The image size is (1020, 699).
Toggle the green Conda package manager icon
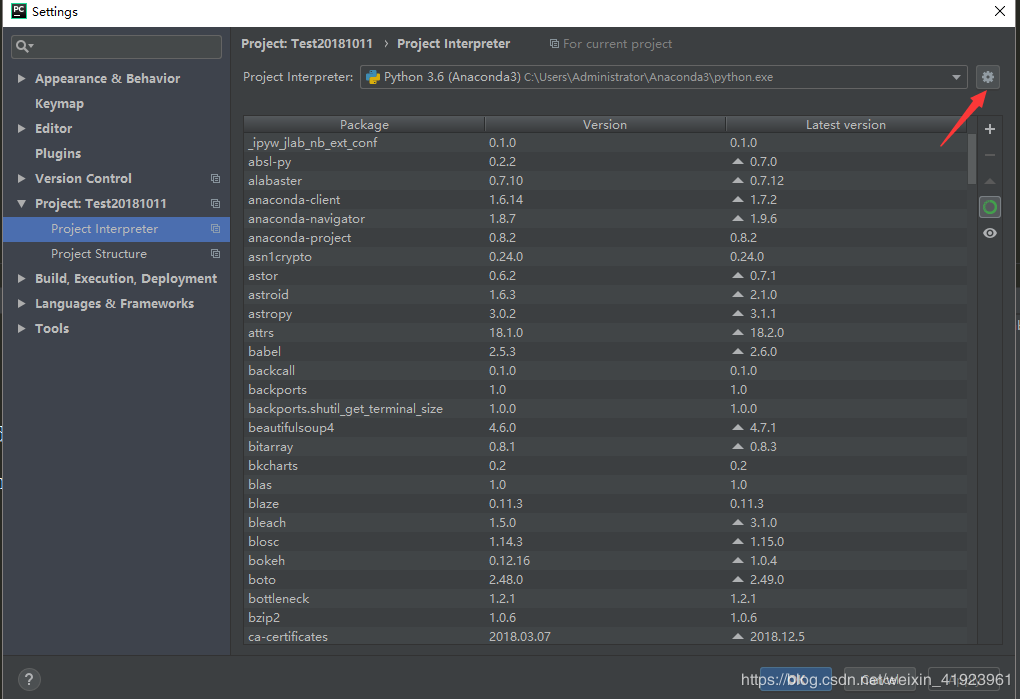pos(989,207)
